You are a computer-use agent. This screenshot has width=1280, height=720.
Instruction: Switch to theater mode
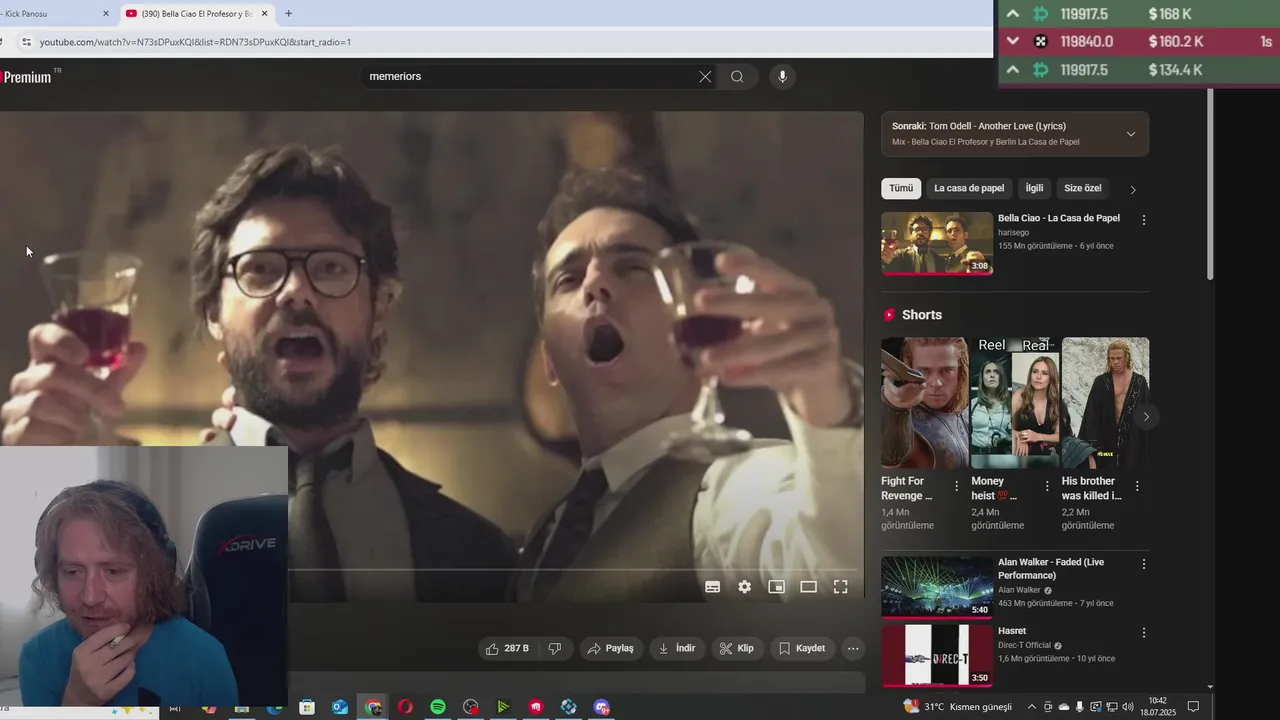808,587
